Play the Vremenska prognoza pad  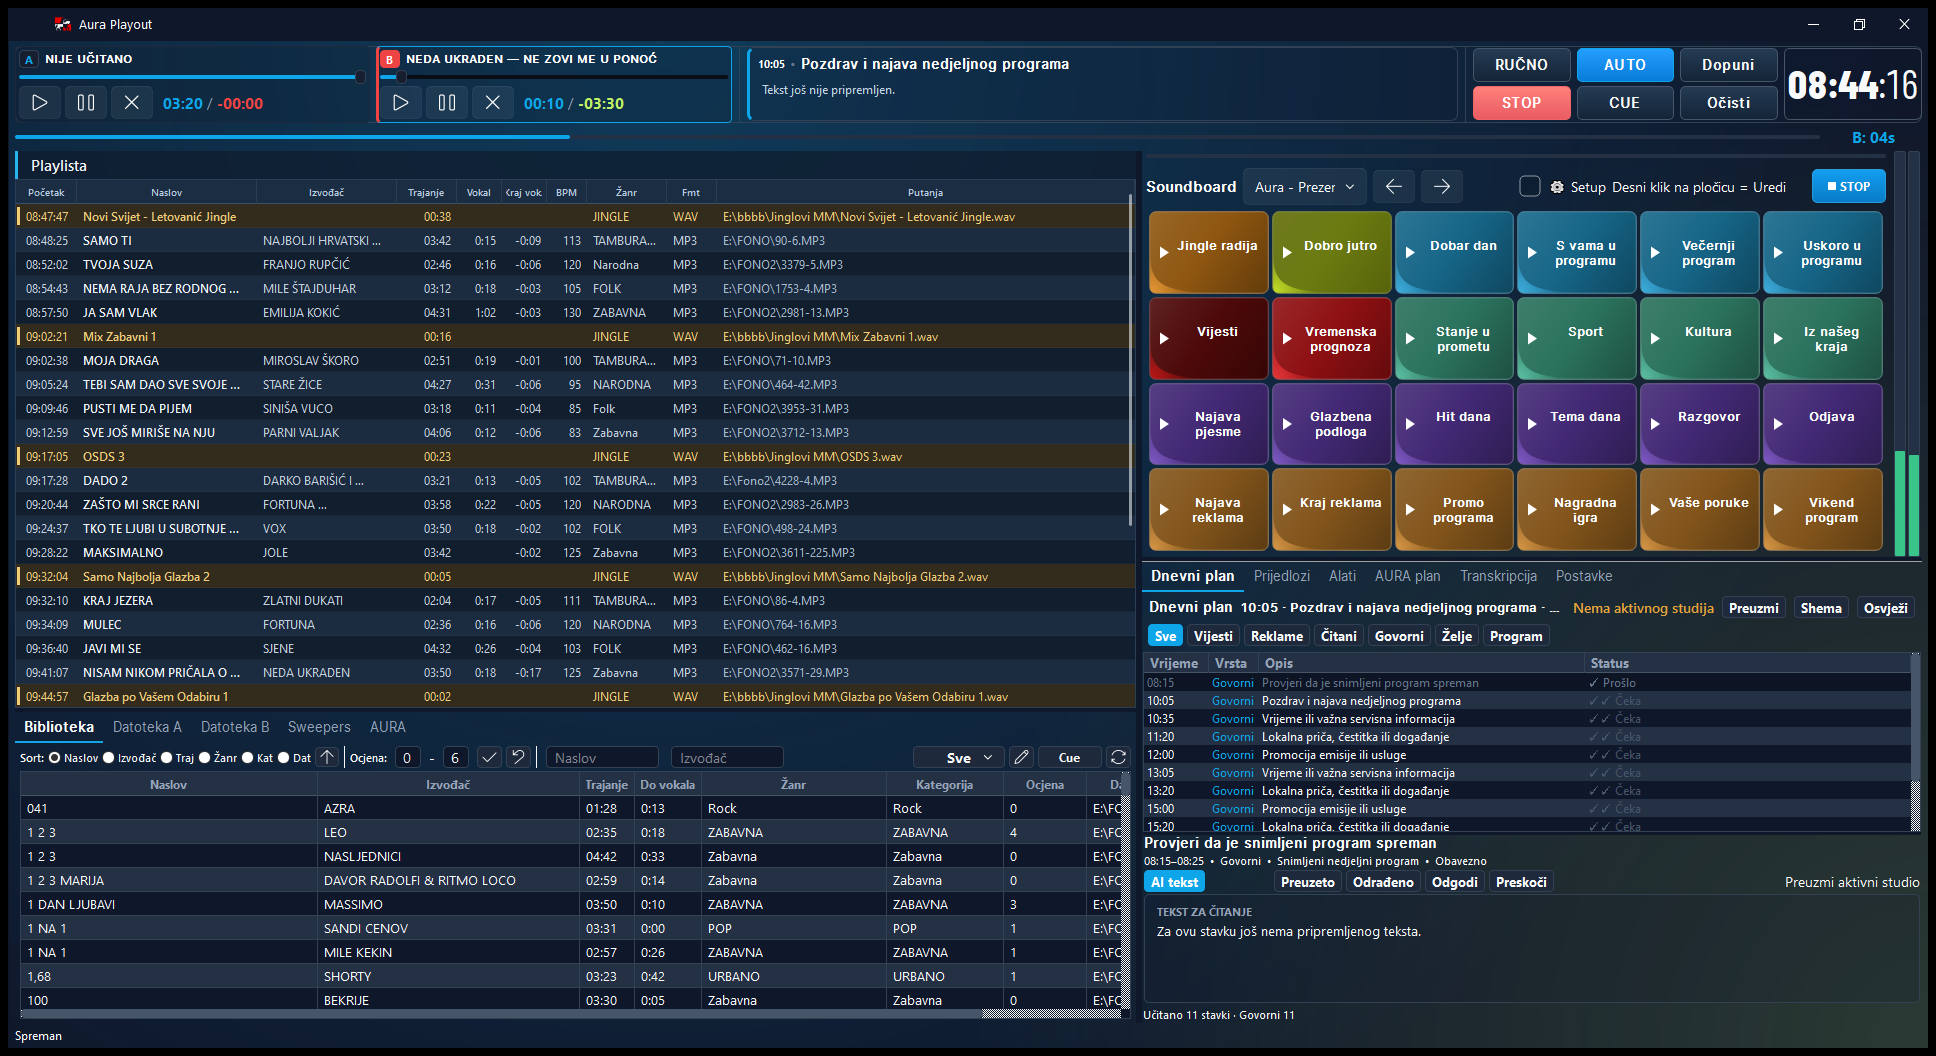pos(1332,338)
